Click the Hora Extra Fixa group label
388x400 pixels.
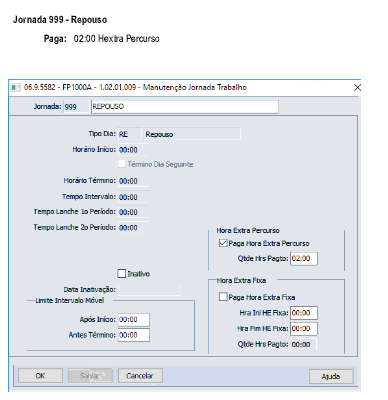241,280
